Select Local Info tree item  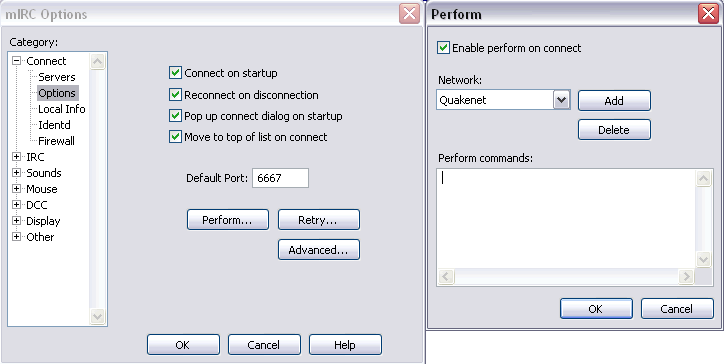[61, 109]
